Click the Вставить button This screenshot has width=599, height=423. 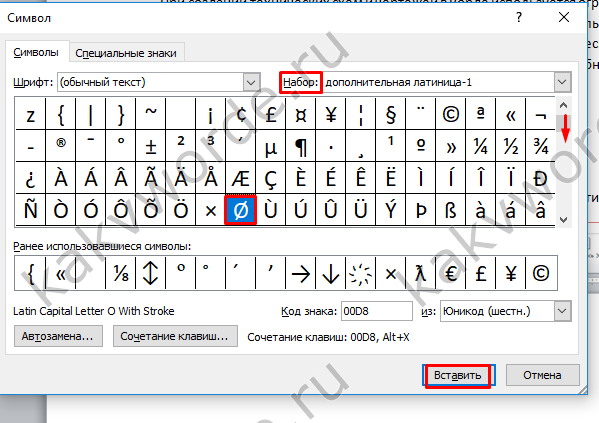[458, 375]
